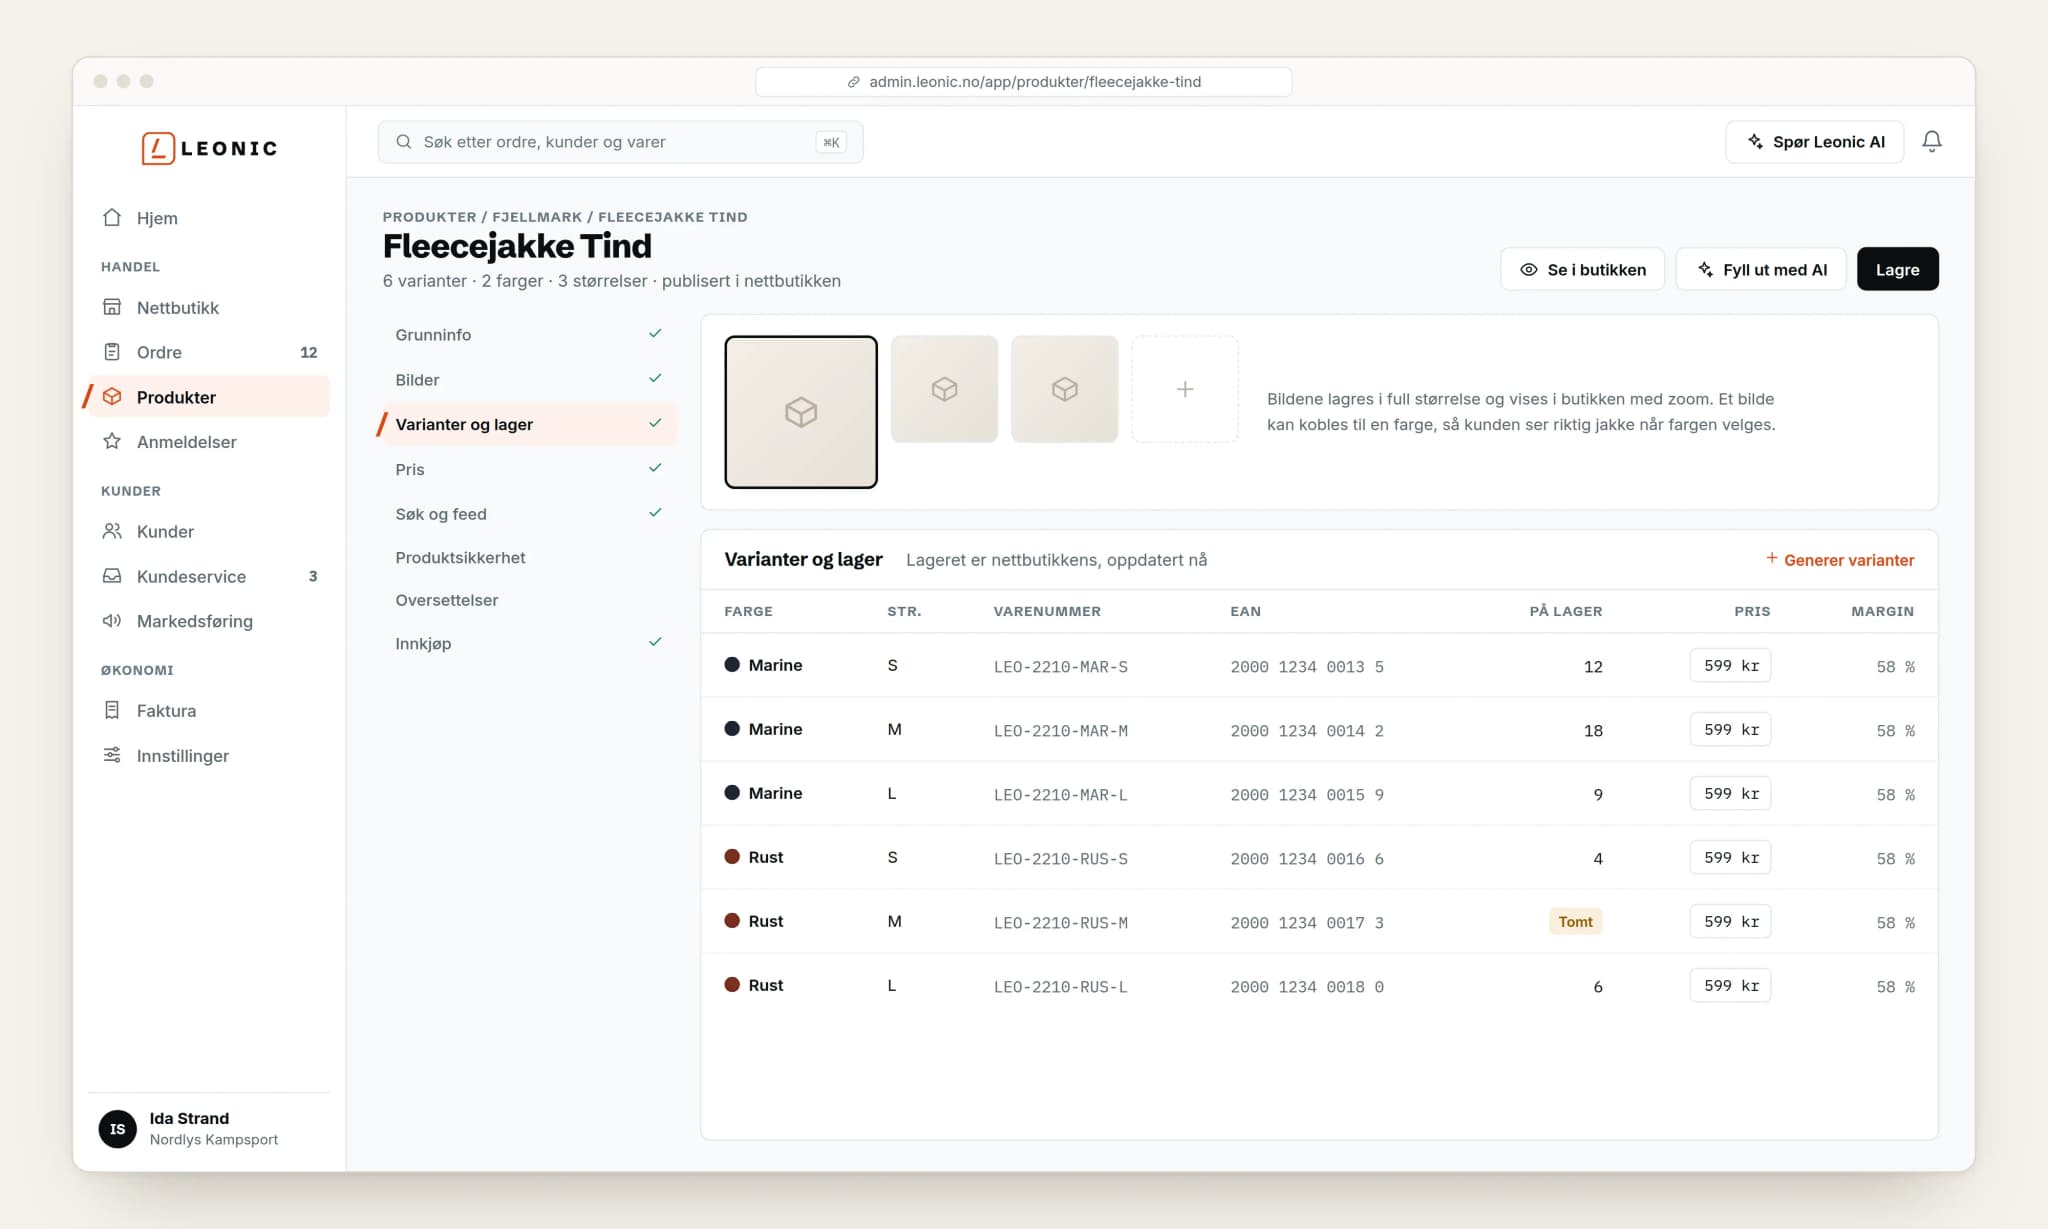The width and height of the screenshot is (2048, 1229).
Task: Click the Rust S color dot
Action: point(732,857)
